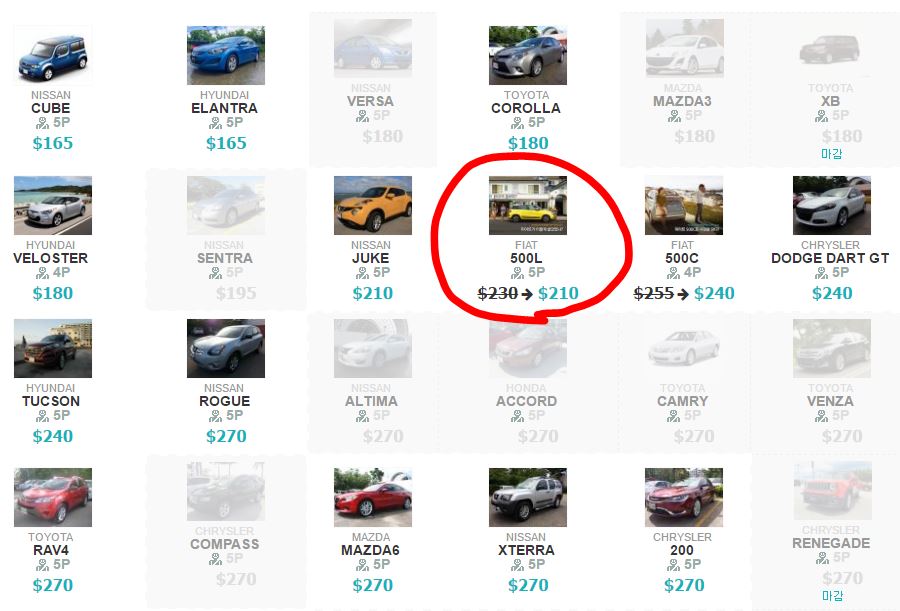
Task: Select the TUCSON model name link
Action: pyautogui.click(x=51, y=401)
